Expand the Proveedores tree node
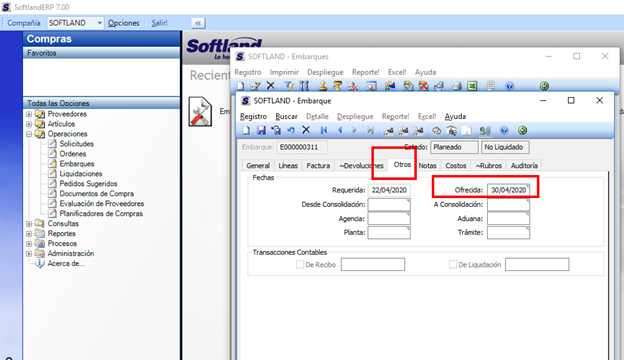Image resolution: width=624 pixels, height=360 pixels. 29,114
